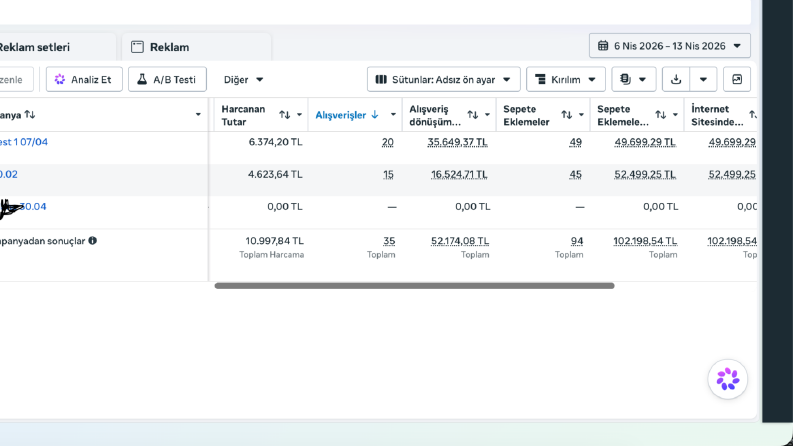Sort Alışverişler column down arrow
The width and height of the screenshot is (793, 446).
click(375, 115)
